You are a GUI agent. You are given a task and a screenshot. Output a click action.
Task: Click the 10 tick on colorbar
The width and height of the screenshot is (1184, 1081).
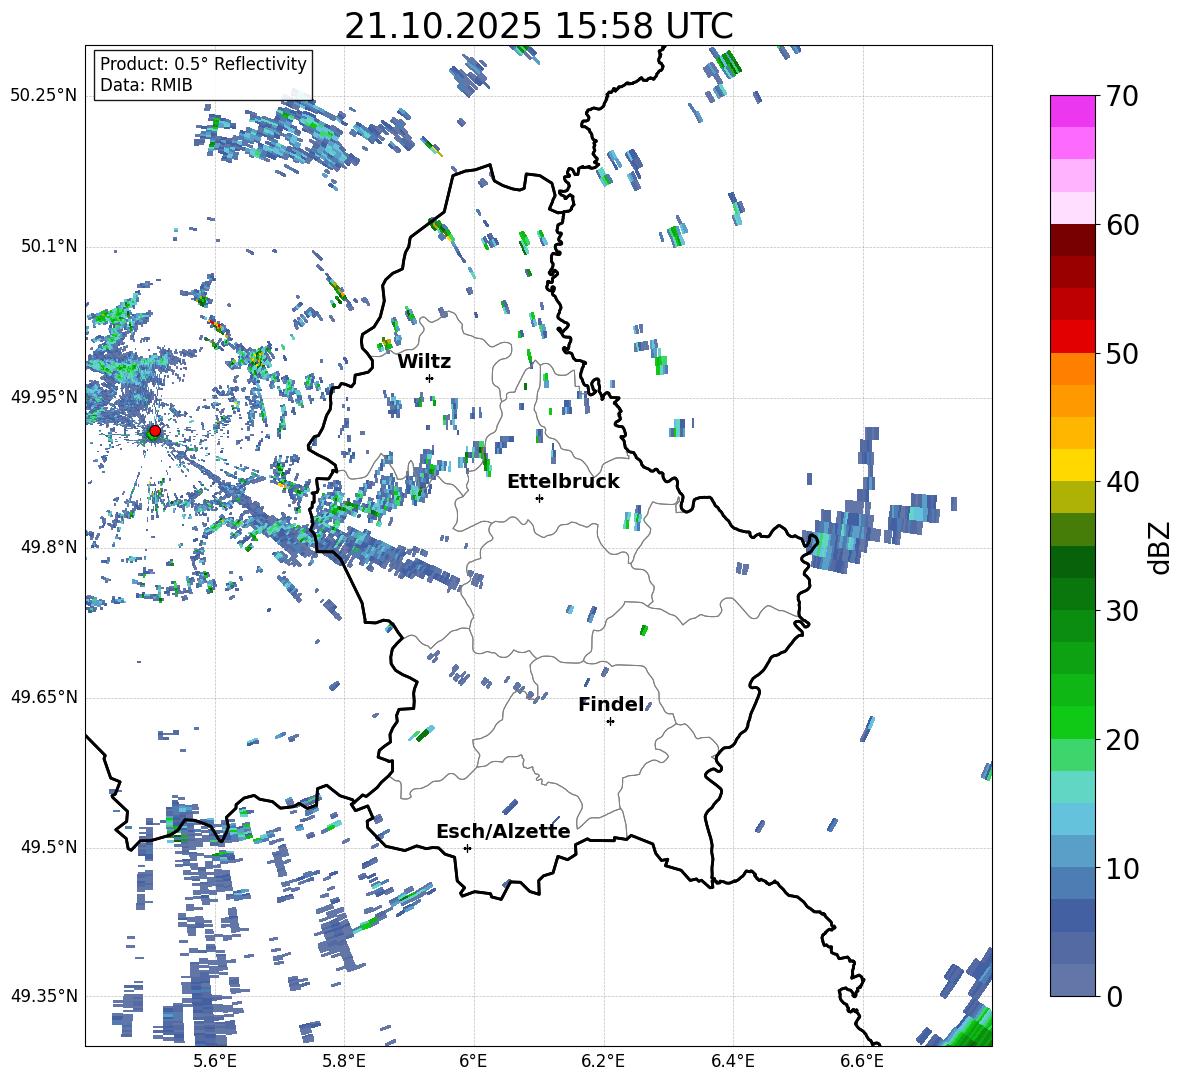pyautogui.click(x=1120, y=868)
